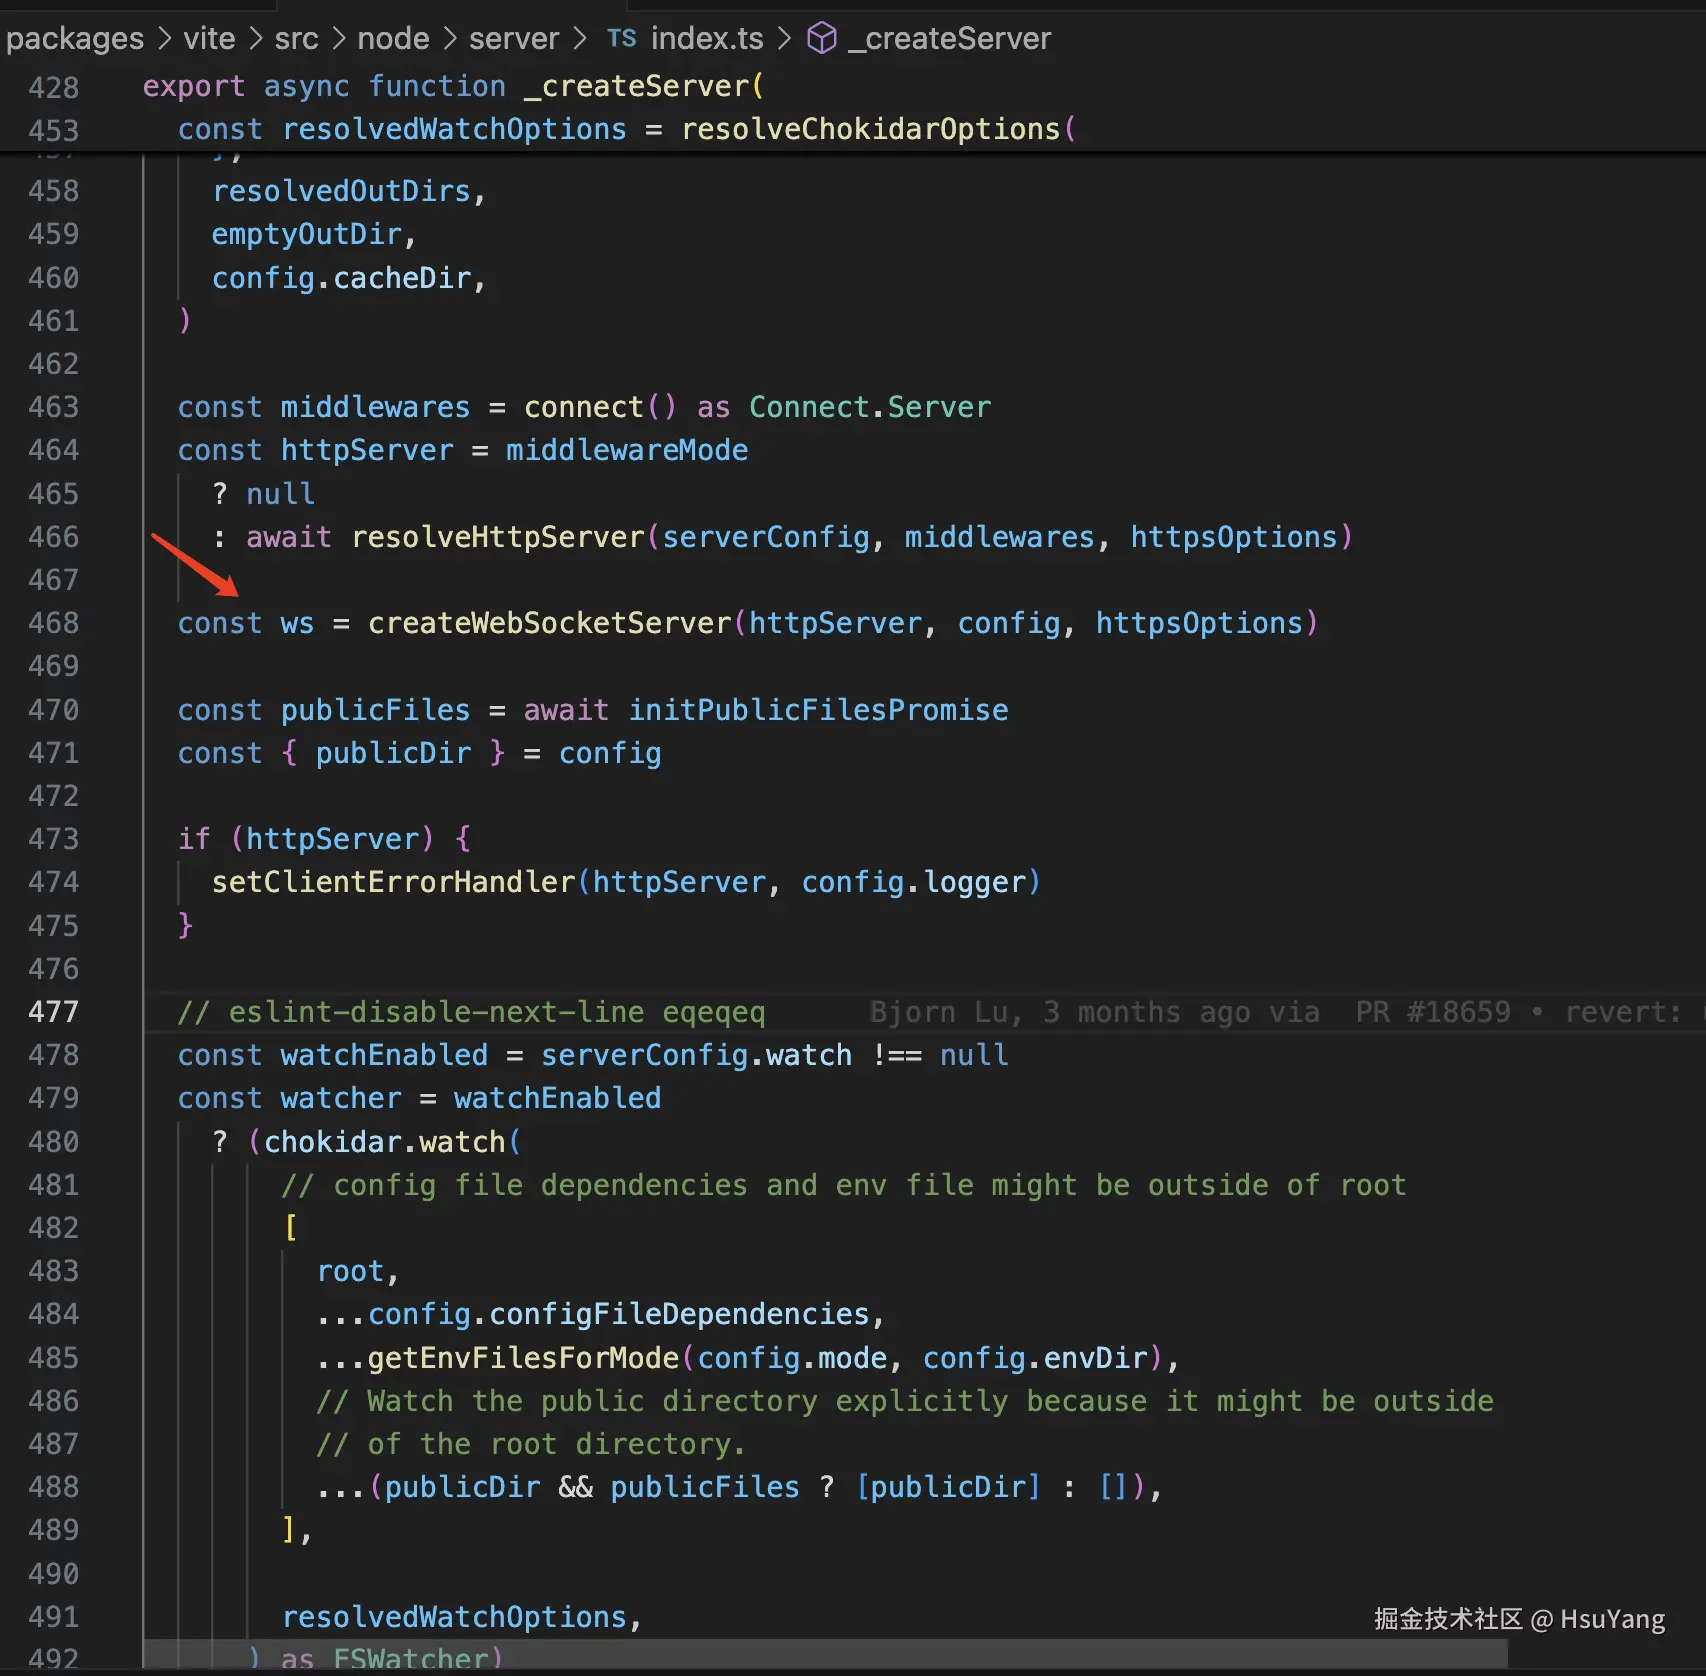This screenshot has width=1706, height=1676.
Task: Click "publicFiles" declared on line 470
Action: point(376,710)
